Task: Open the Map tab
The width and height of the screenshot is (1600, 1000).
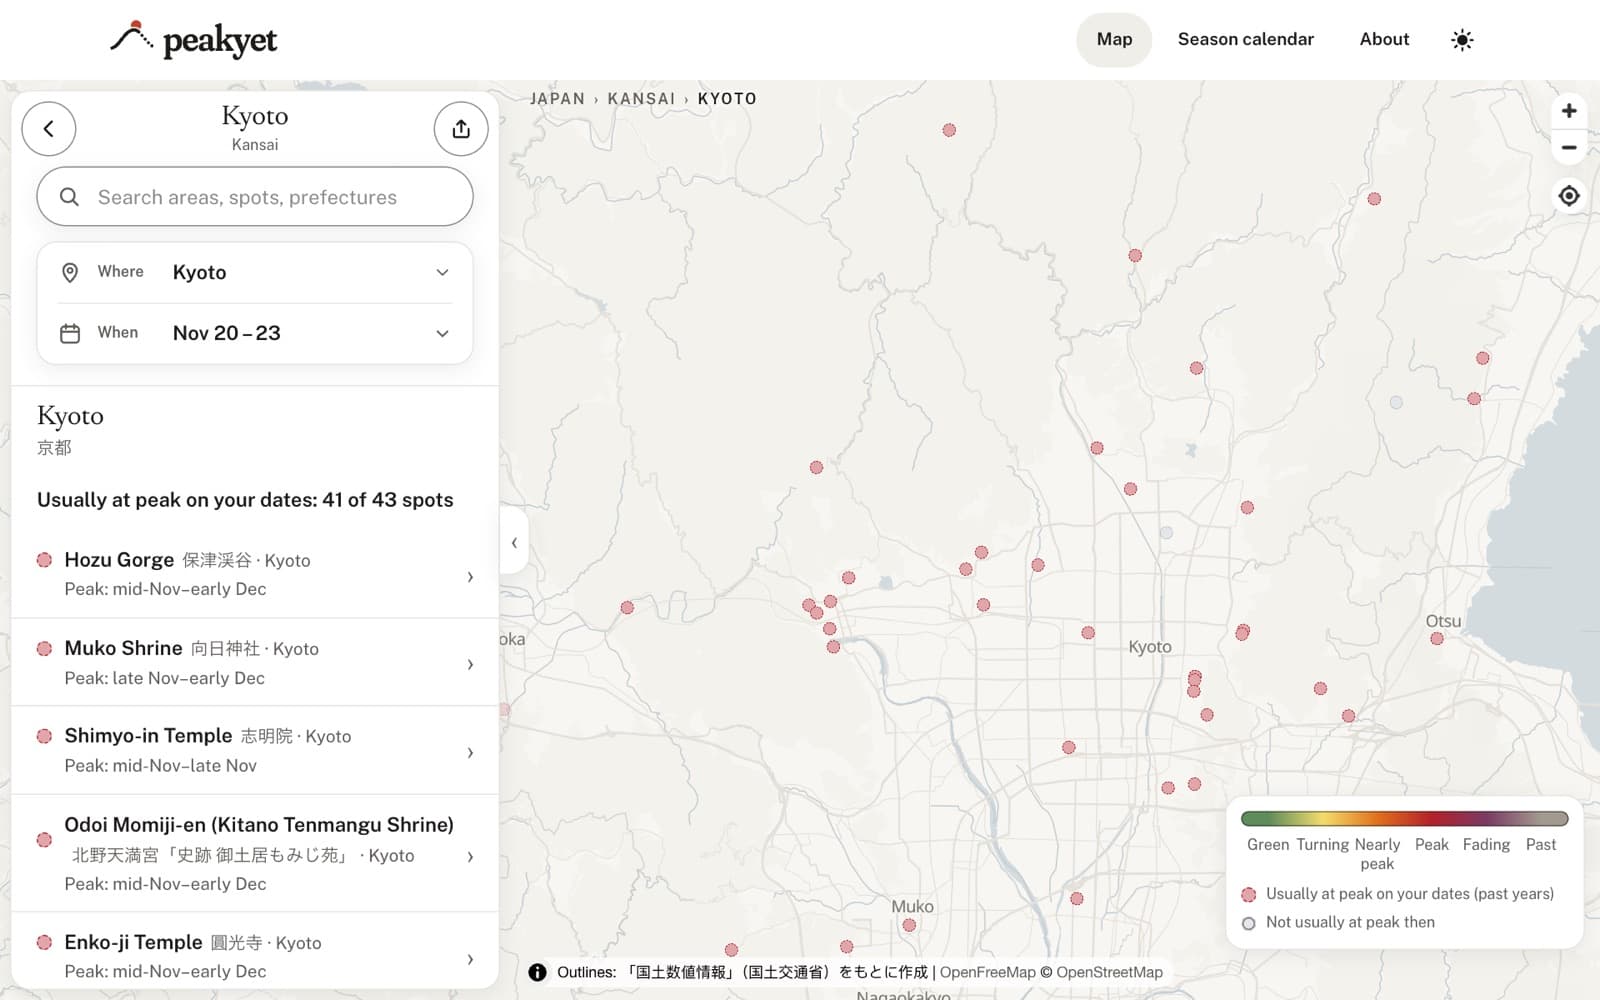Action: pyautogui.click(x=1114, y=39)
